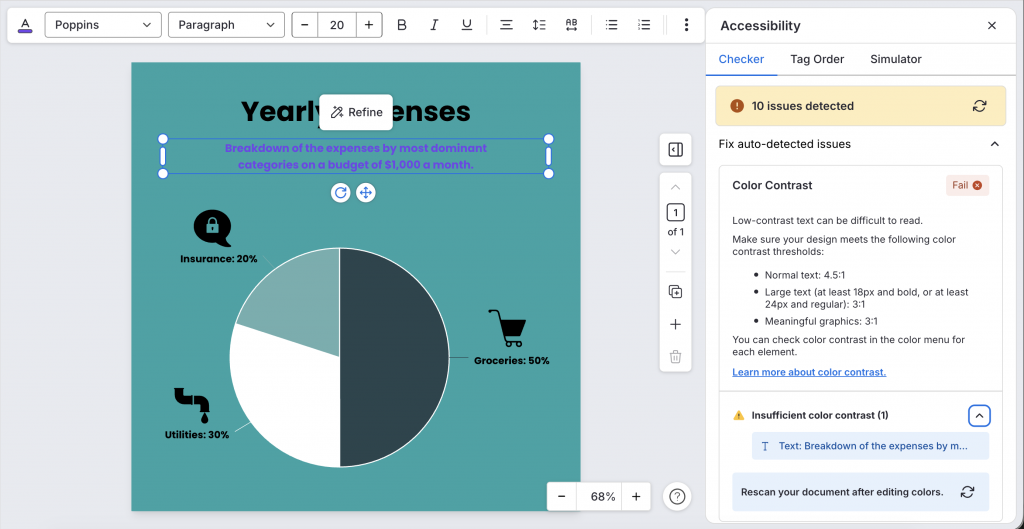Refresh the 10 issues detected scan
The height and width of the screenshot is (529, 1024).
[x=979, y=106]
